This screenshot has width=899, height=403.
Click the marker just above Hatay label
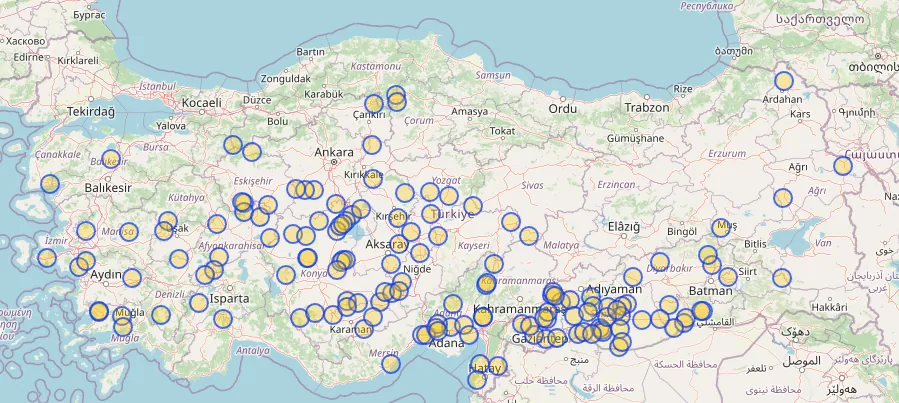481,363
